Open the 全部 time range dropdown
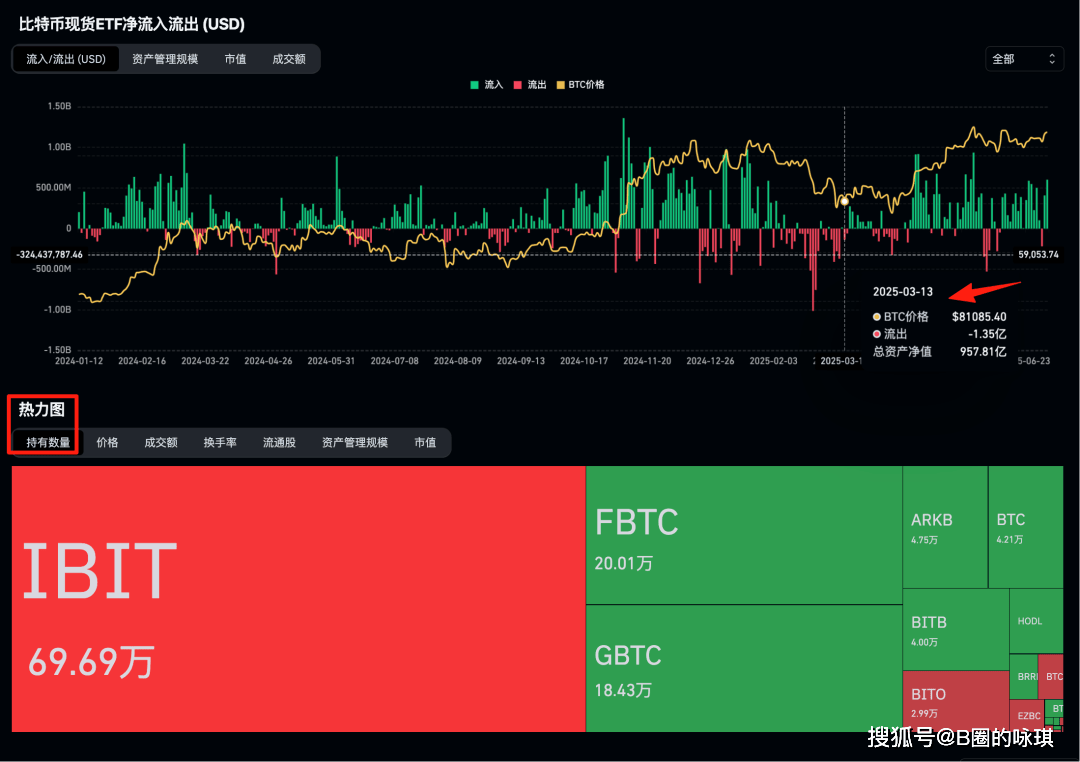This screenshot has height=762, width=1080. tap(1023, 59)
